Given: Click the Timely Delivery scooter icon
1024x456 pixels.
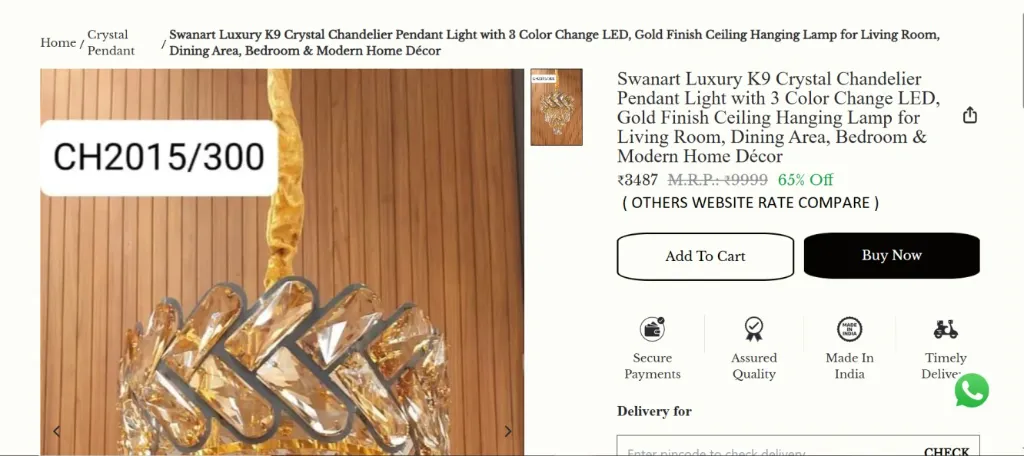Looking at the screenshot, I should [x=945, y=329].
